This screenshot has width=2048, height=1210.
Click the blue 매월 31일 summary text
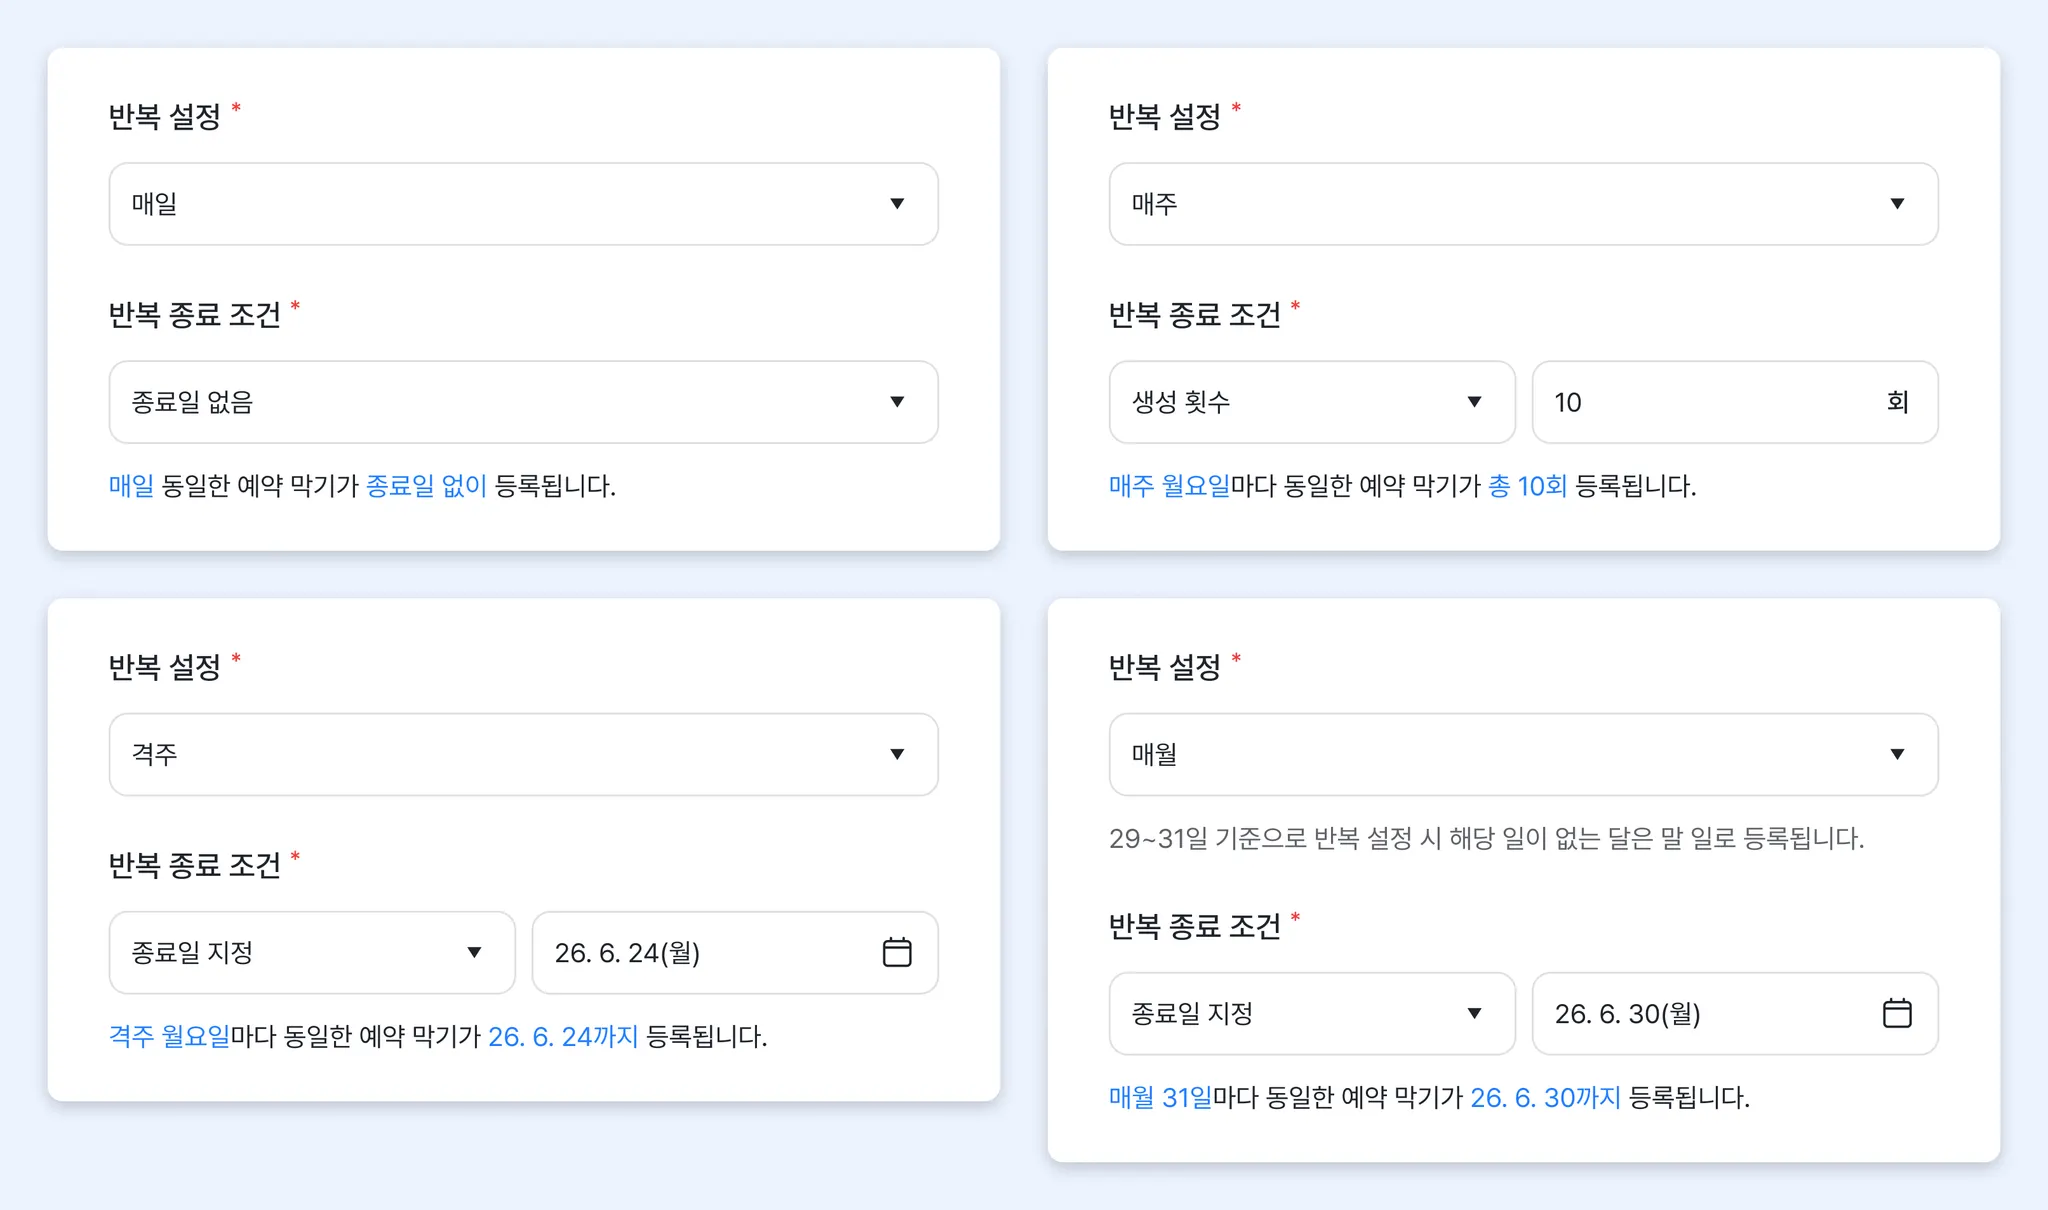pyautogui.click(x=1160, y=1097)
